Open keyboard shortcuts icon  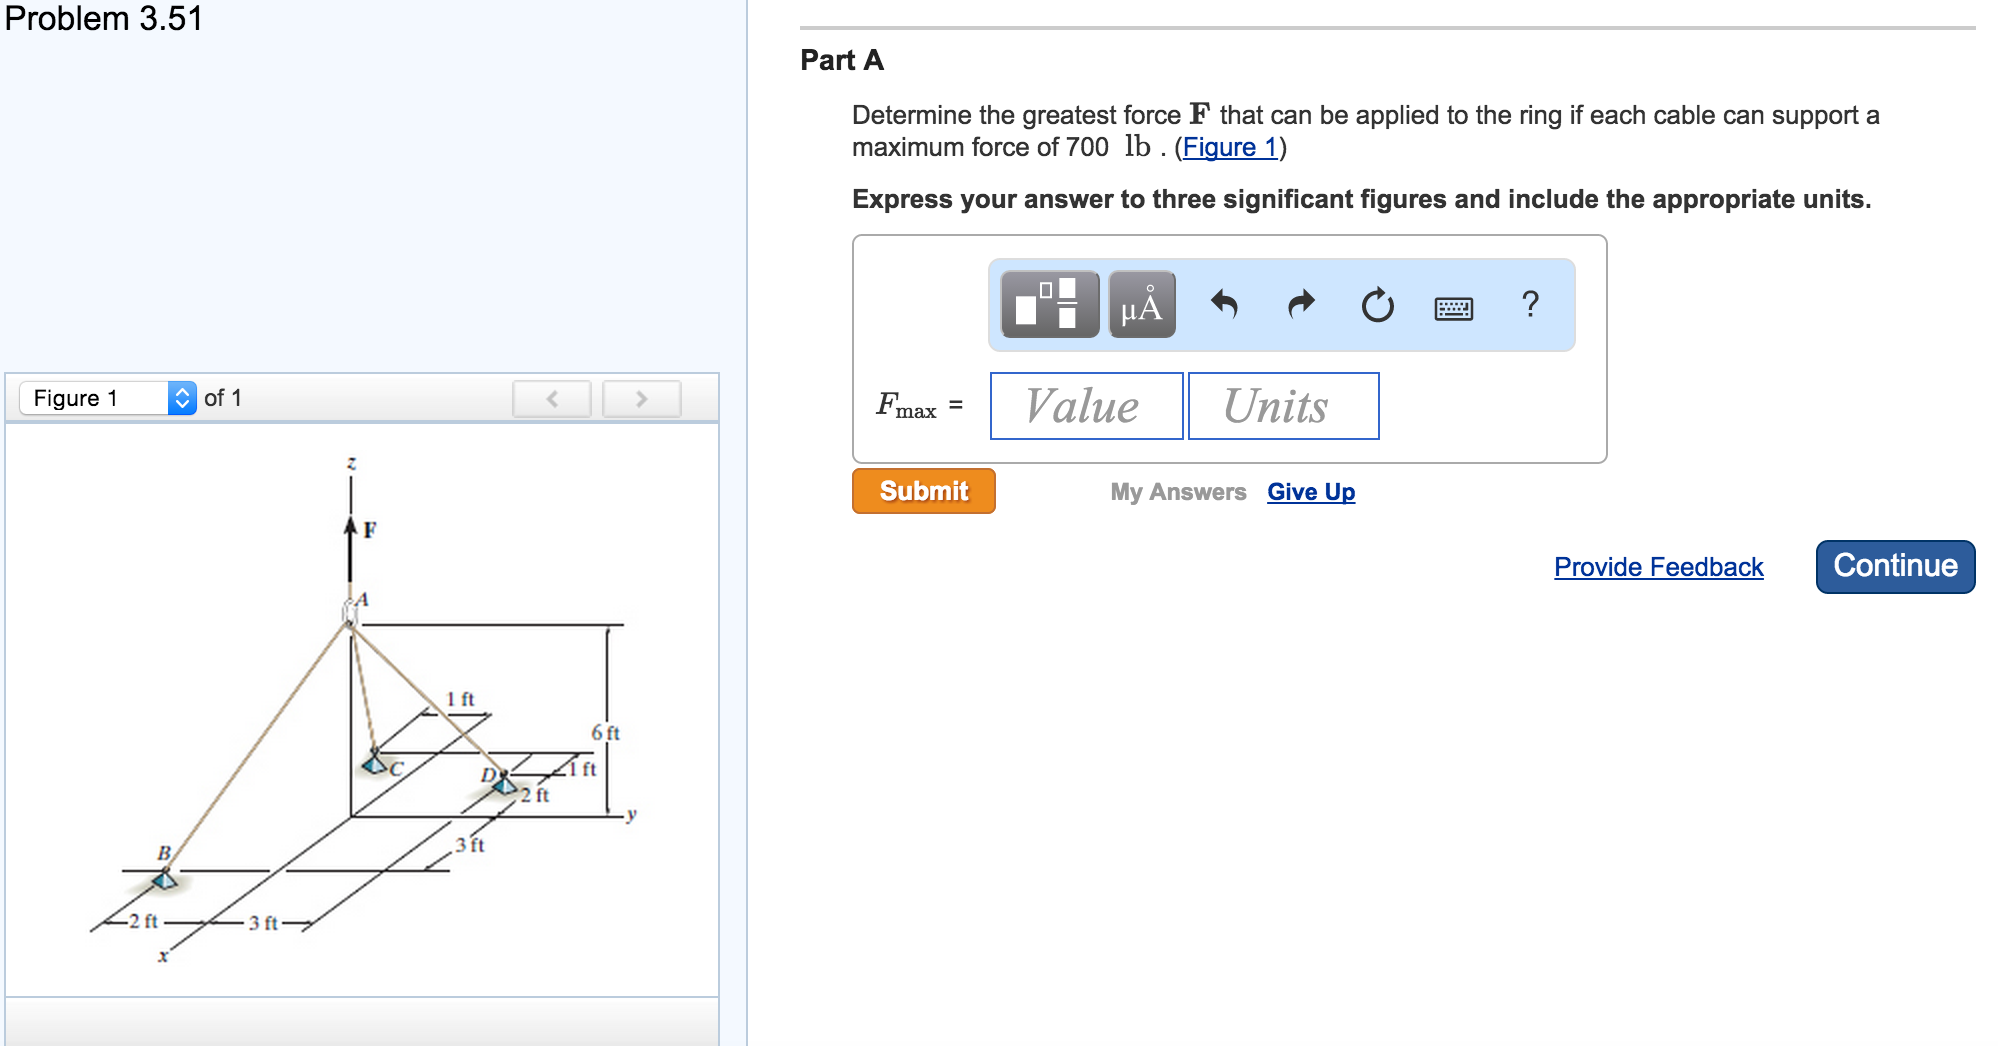[1453, 307]
